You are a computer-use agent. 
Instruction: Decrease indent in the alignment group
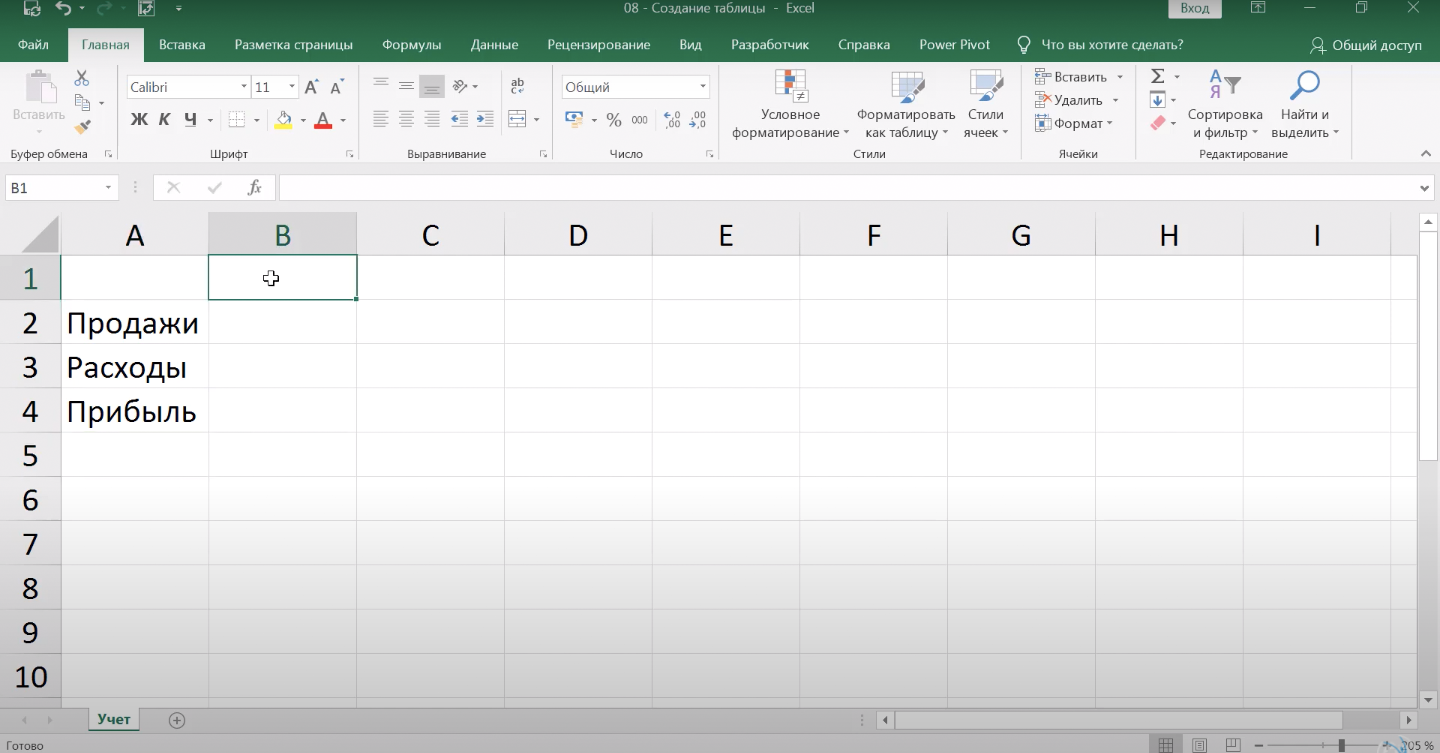pyautogui.click(x=460, y=119)
